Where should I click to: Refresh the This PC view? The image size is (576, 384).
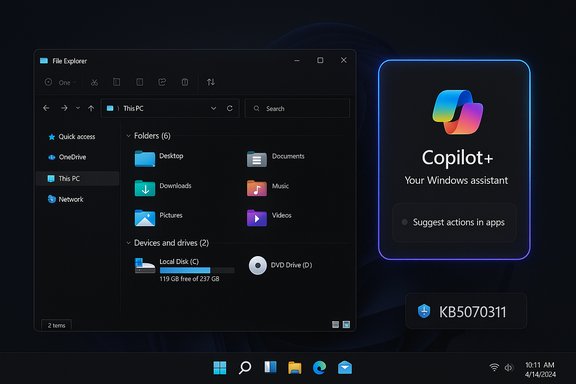tap(230, 108)
